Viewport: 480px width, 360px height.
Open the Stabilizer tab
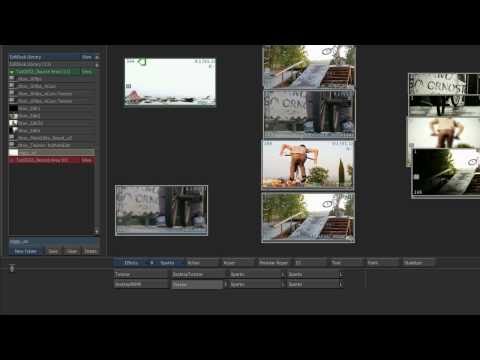click(x=418, y=263)
